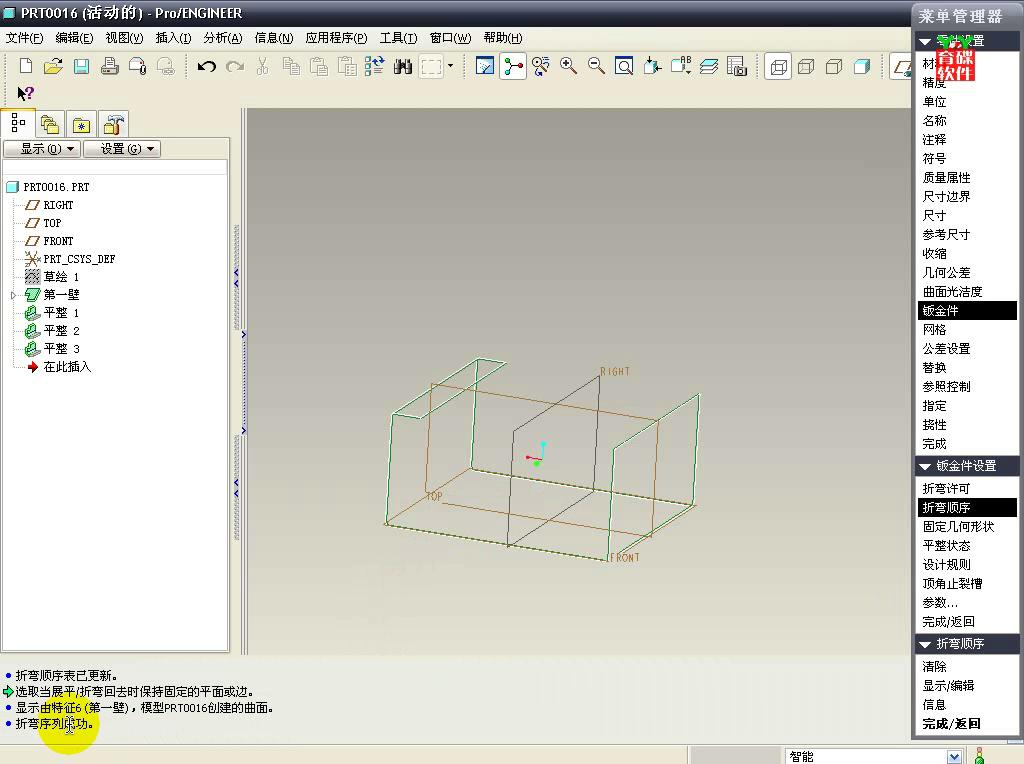This screenshot has width=1024, height=764.
Task: Launch the view manager icon
Action: [737, 66]
